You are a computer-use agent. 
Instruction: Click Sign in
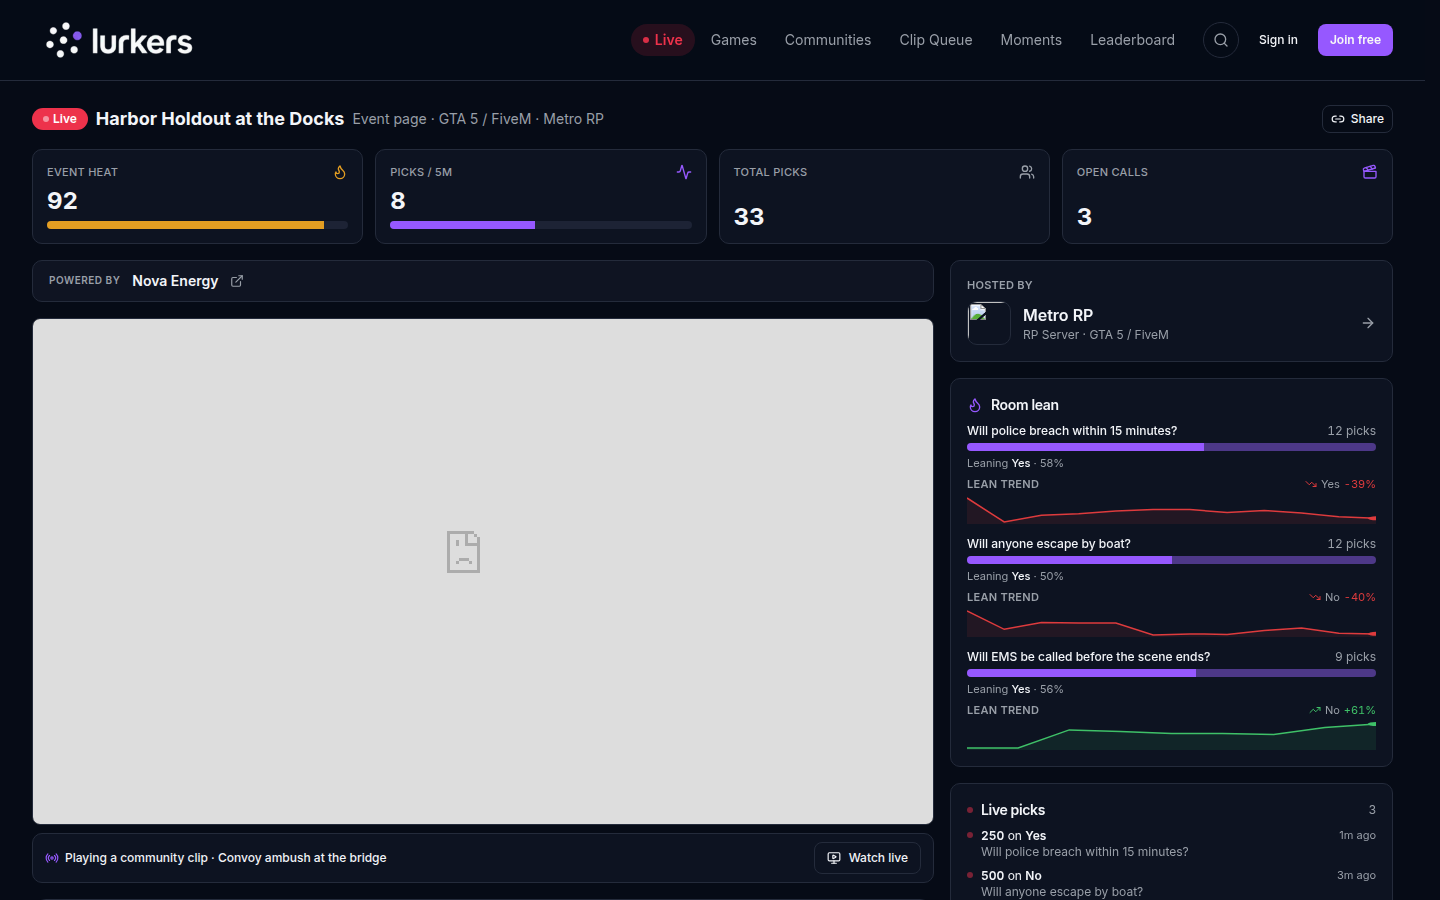point(1278,40)
